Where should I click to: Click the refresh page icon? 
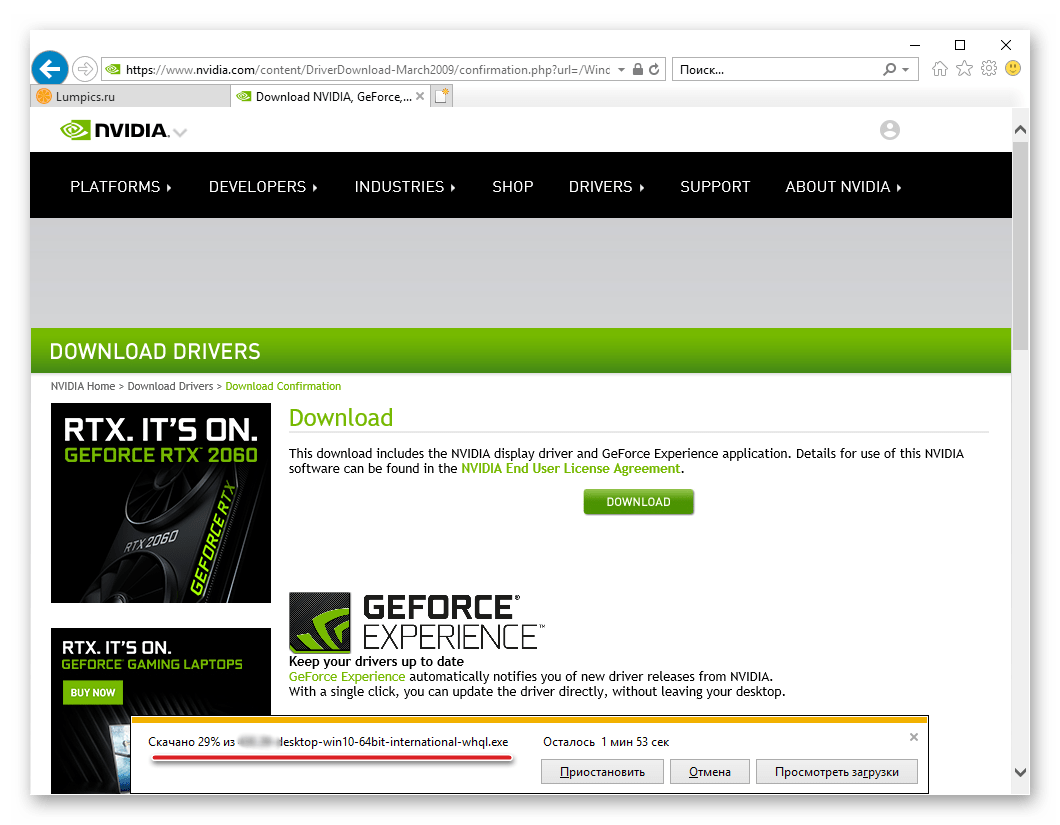click(x=656, y=69)
